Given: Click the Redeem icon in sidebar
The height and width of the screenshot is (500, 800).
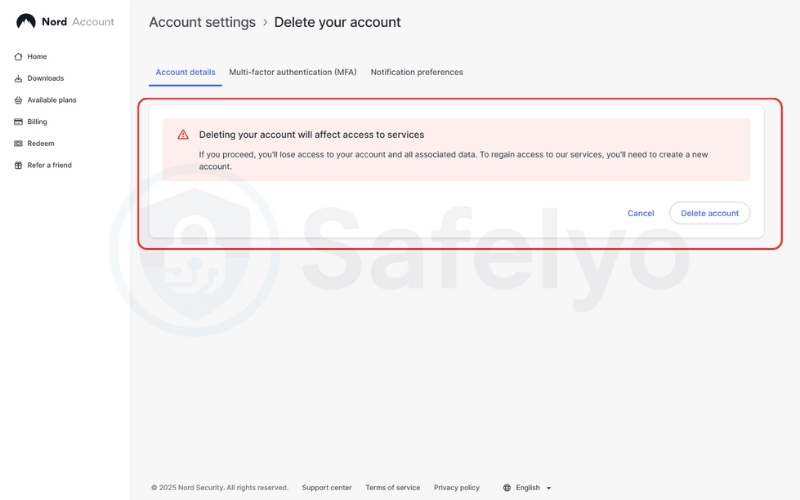Looking at the screenshot, I should 18,144.
